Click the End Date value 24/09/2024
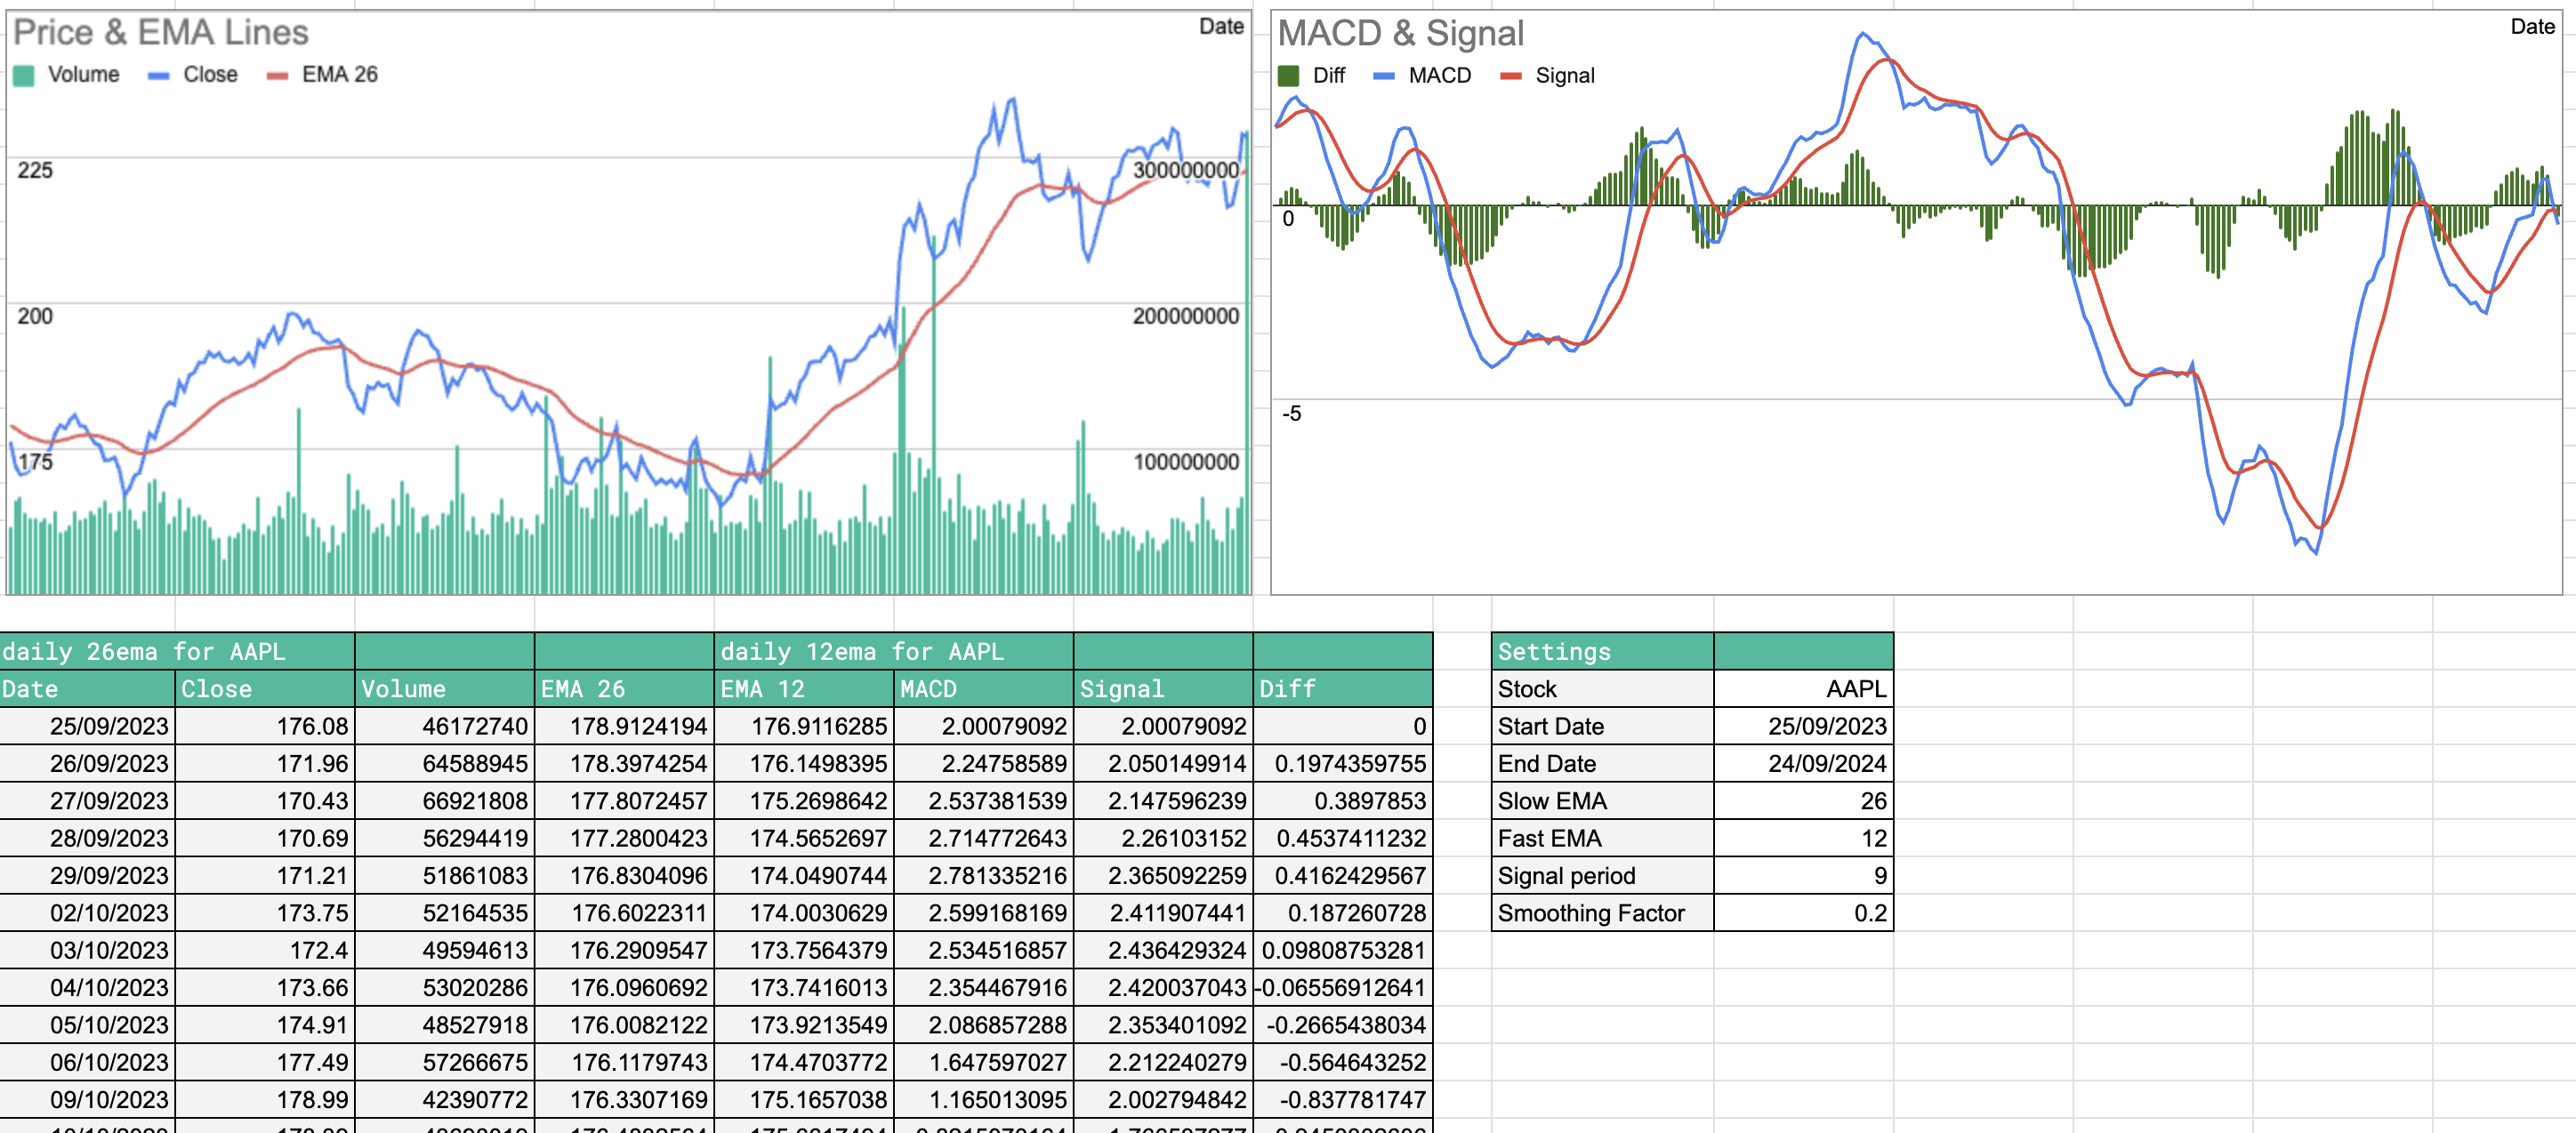 point(1803,764)
